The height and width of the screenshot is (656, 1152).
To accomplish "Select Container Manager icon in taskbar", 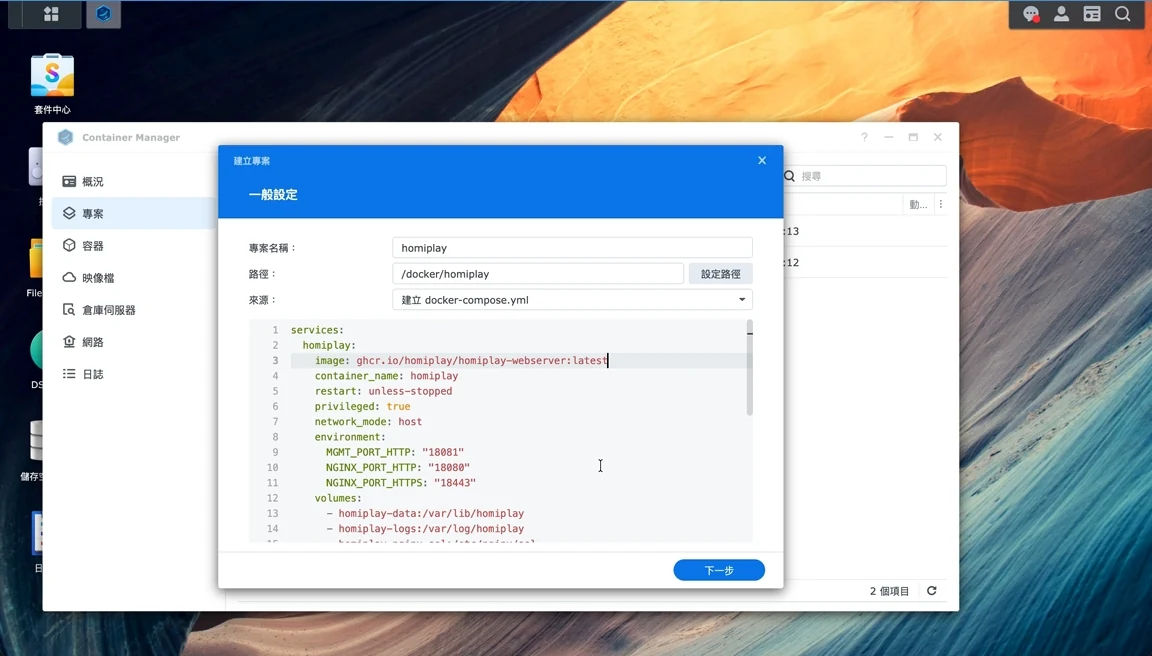I will (104, 14).
